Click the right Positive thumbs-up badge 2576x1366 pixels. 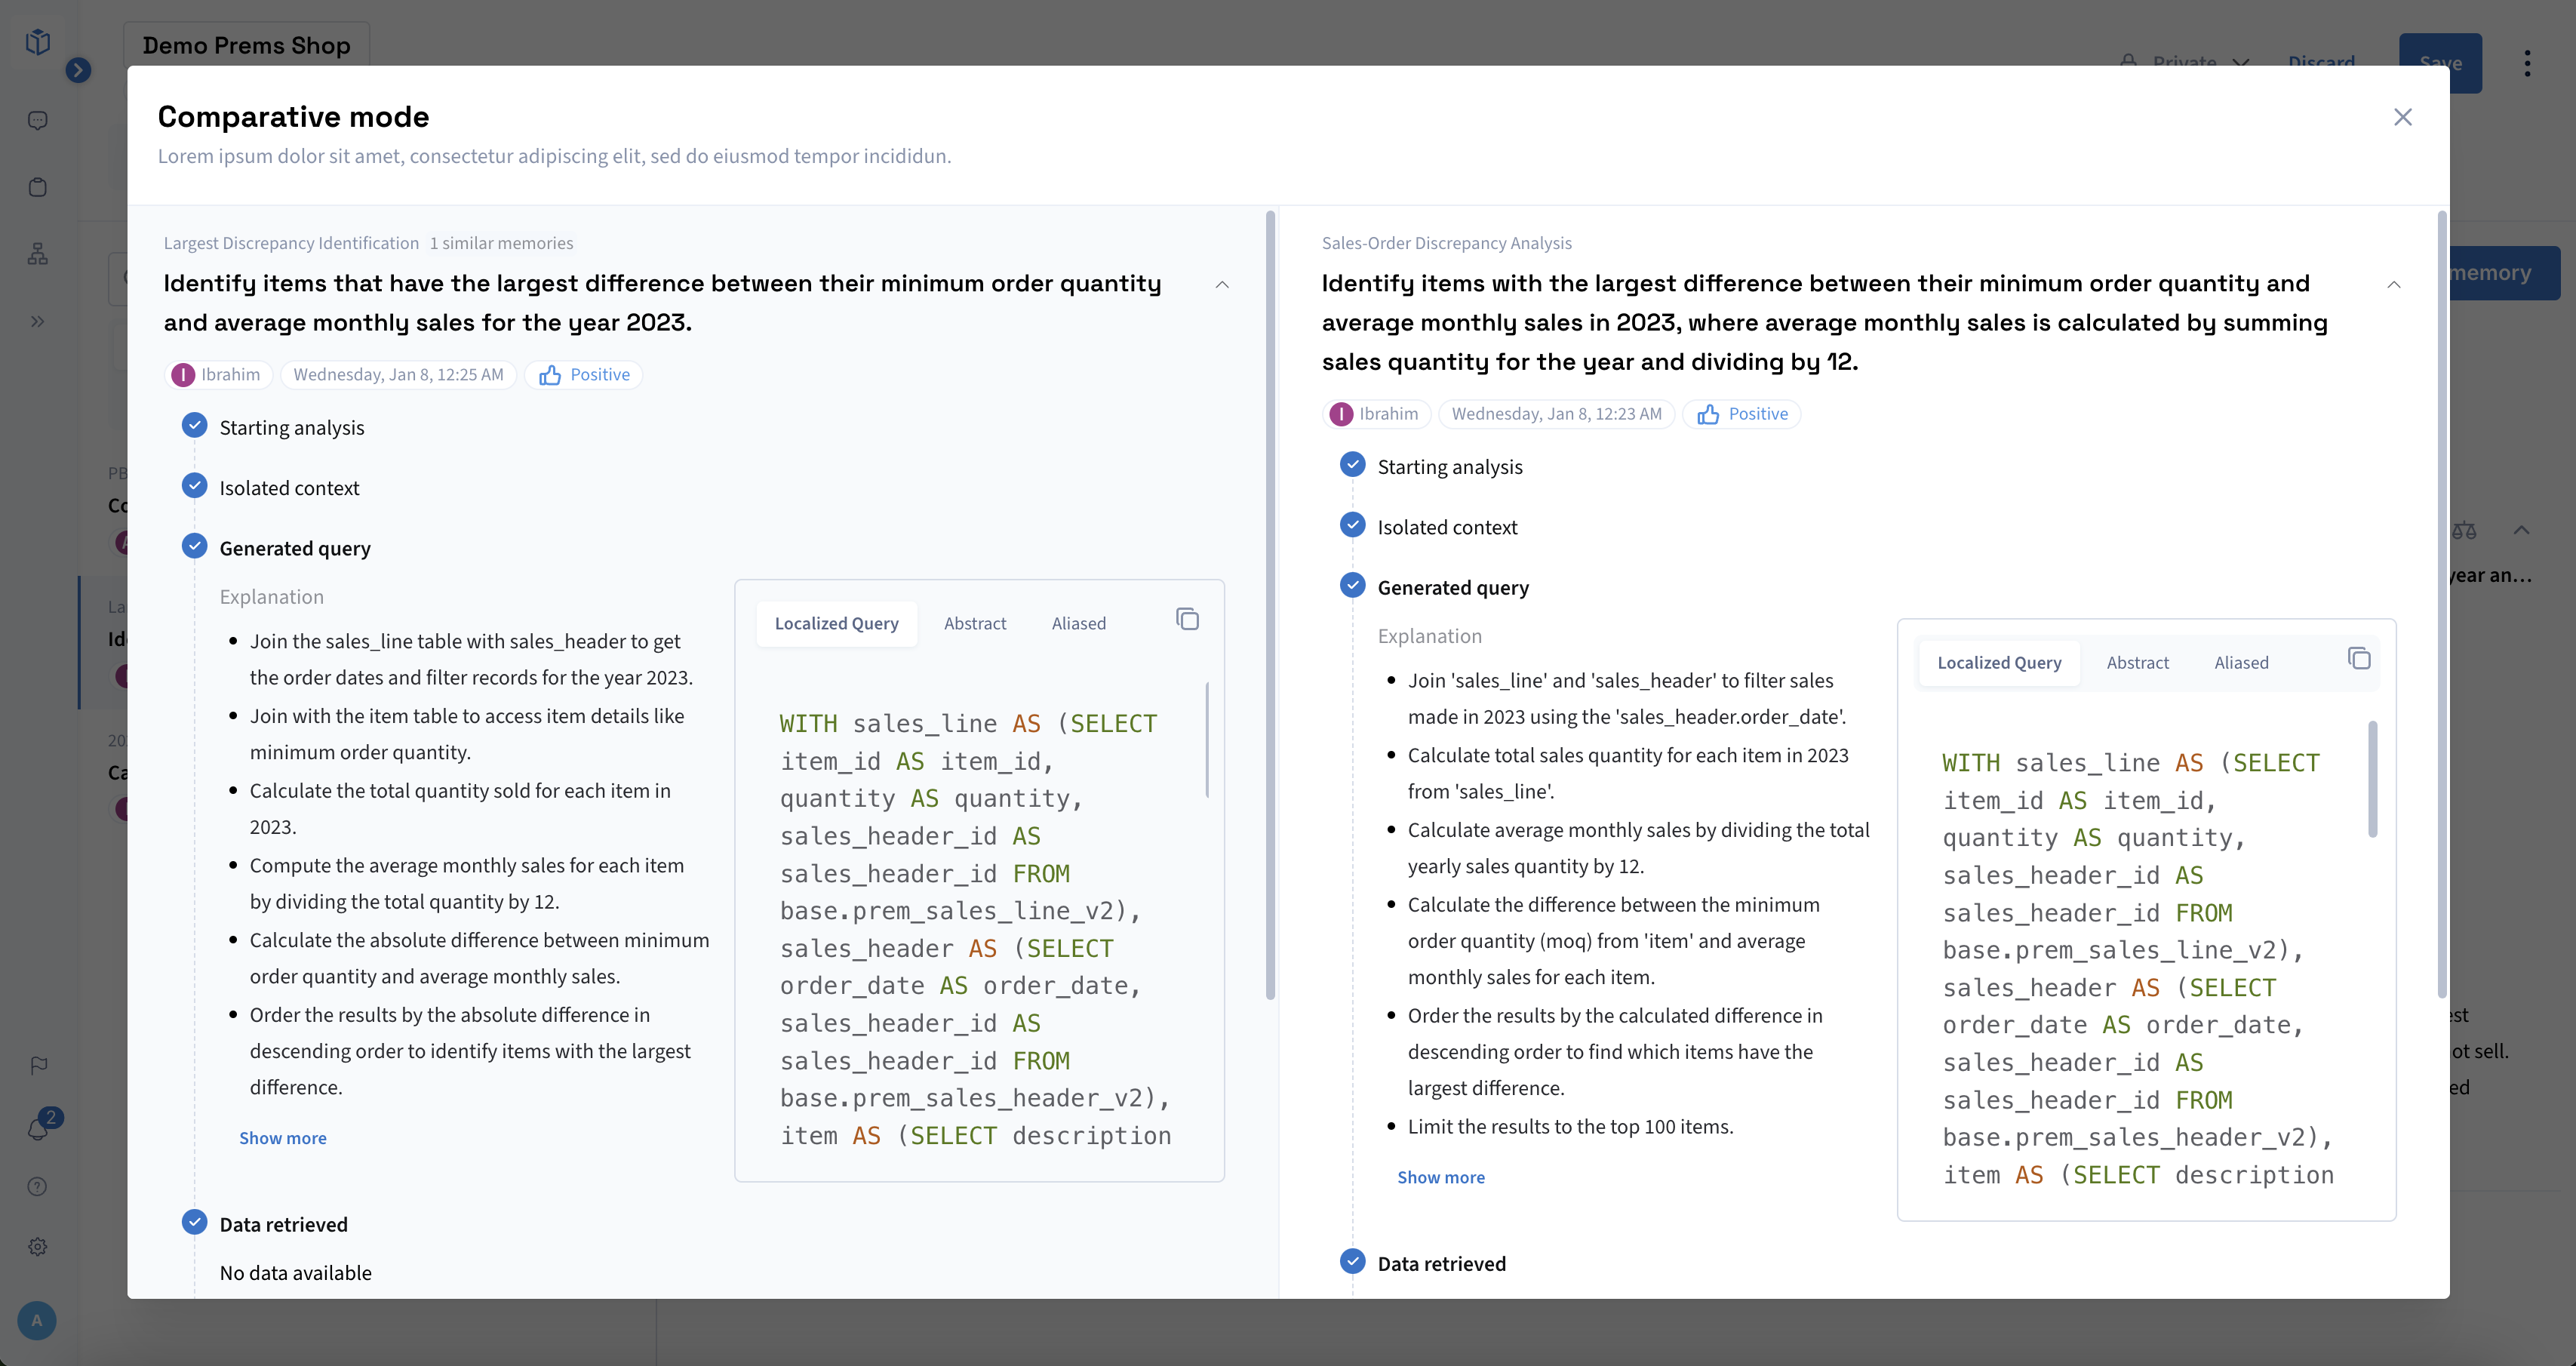(x=1742, y=414)
